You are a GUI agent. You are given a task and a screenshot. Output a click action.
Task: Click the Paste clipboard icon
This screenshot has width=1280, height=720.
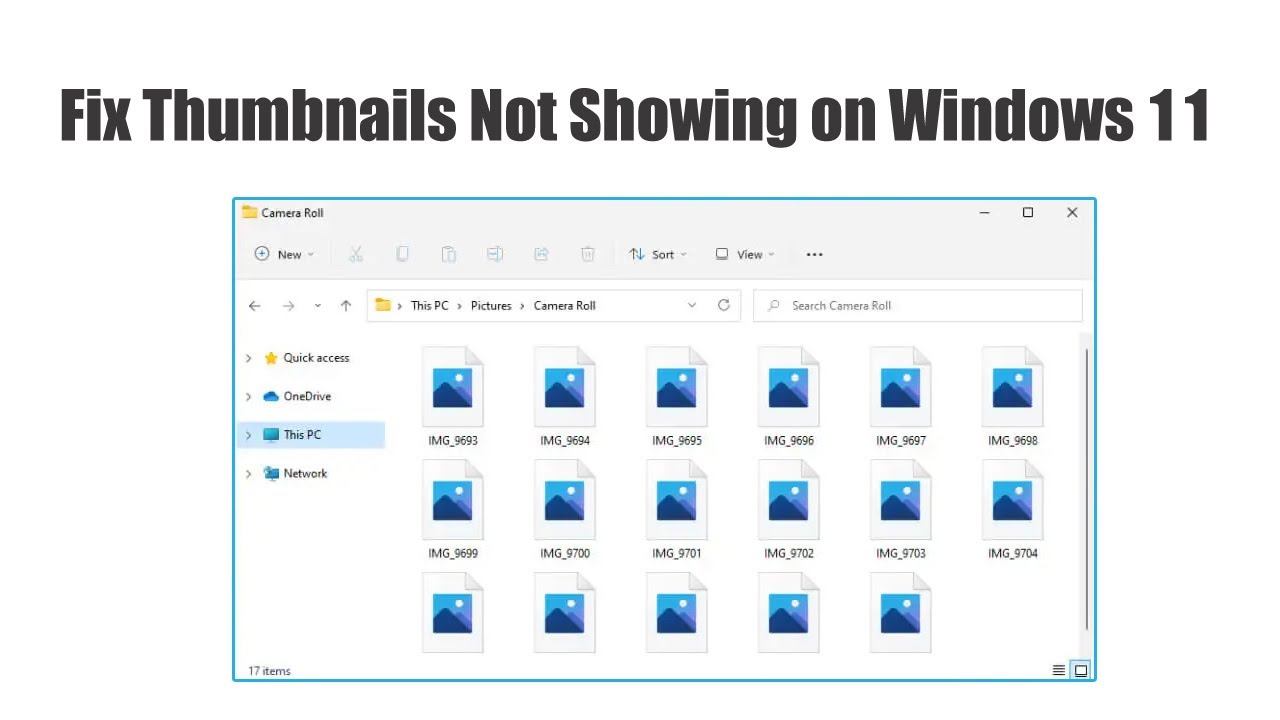(449, 254)
